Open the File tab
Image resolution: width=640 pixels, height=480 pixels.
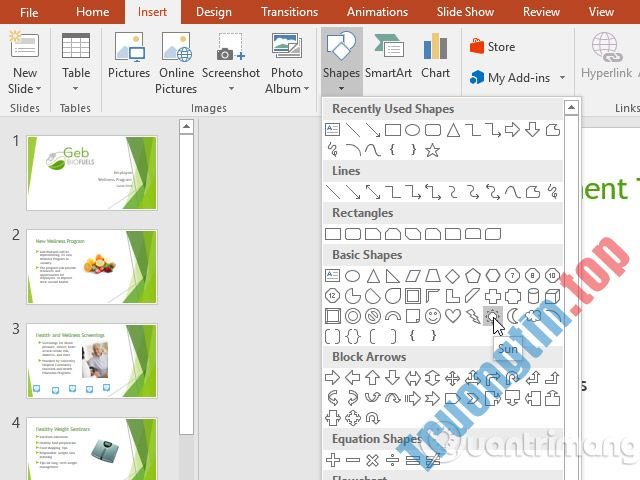[29, 12]
